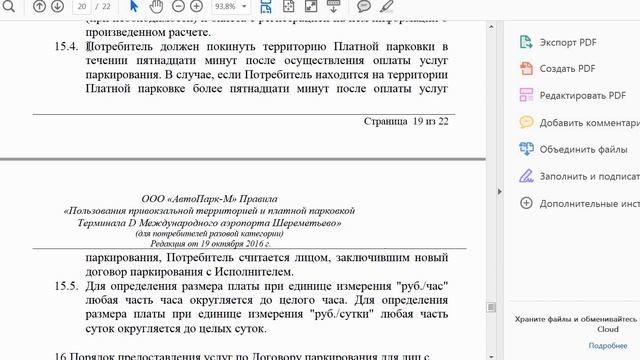Click the Объединить файлы icon
This screenshot has height=360, width=640.
[x=526, y=149]
